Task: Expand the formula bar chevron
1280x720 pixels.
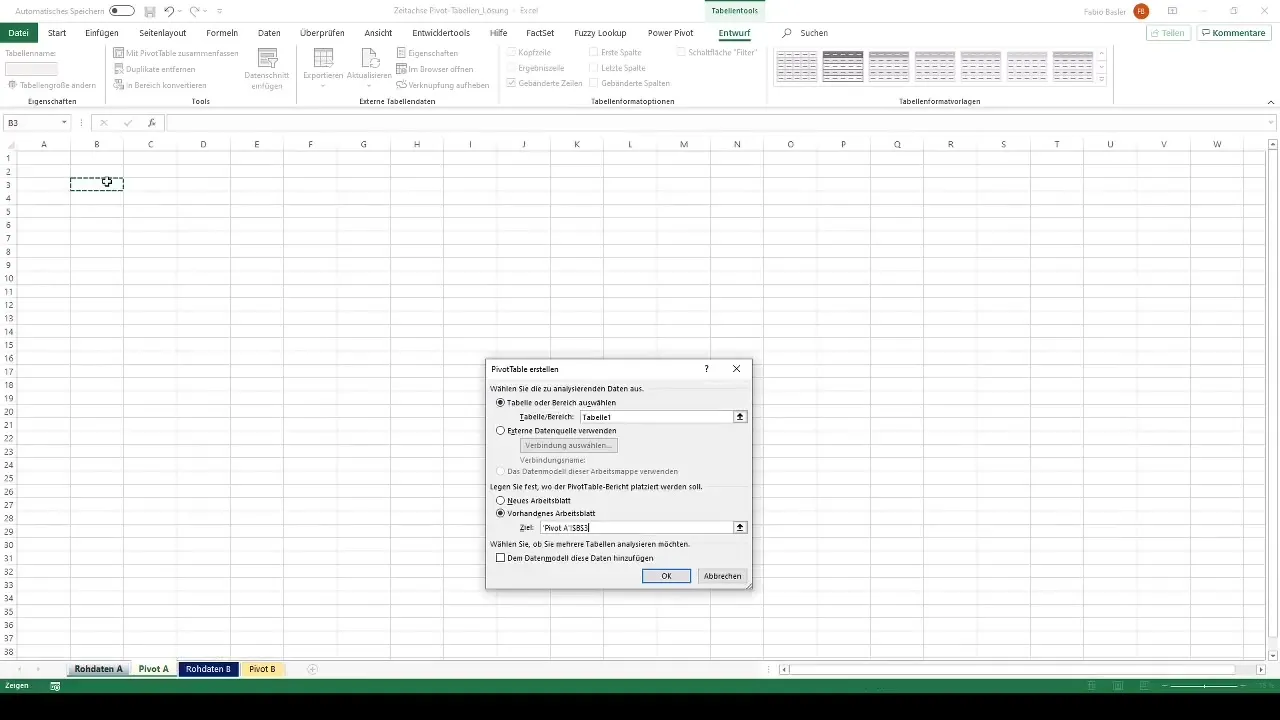Action: pyautogui.click(x=1271, y=123)
